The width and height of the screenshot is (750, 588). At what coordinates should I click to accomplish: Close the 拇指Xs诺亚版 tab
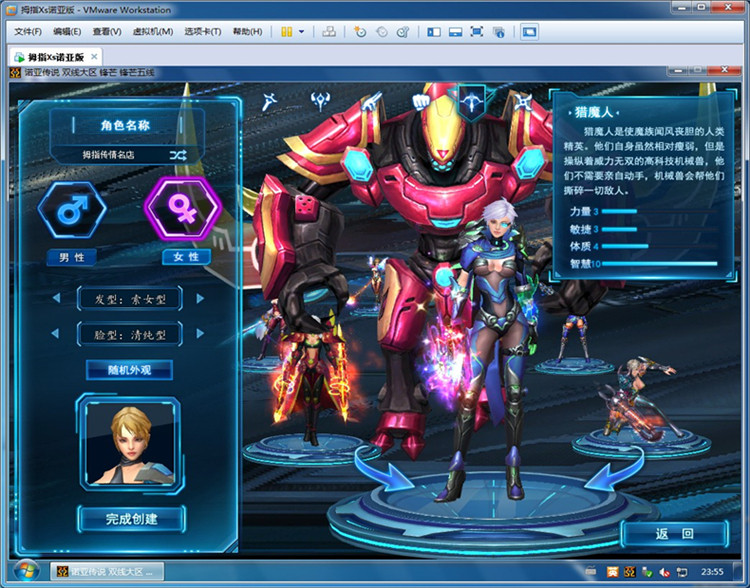click(x=94, y=57)
